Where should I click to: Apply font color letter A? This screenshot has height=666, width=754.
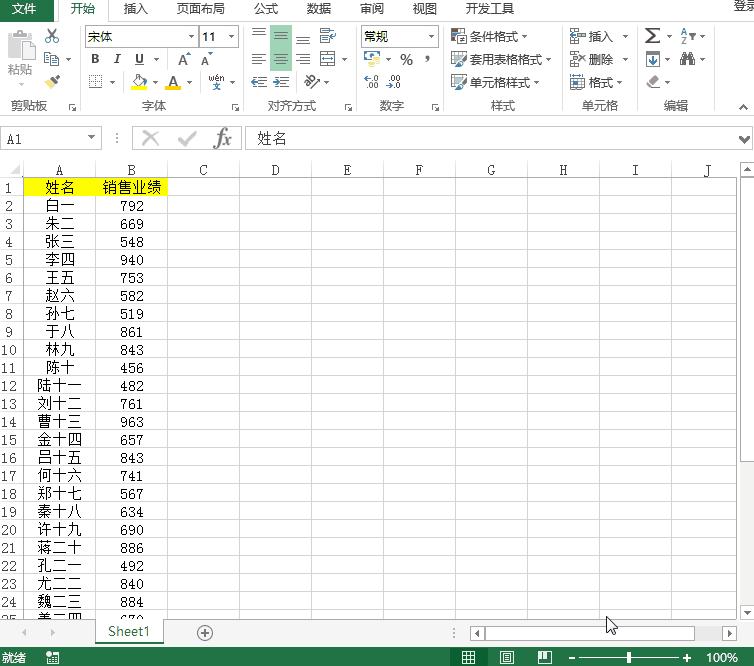point(173,82)
